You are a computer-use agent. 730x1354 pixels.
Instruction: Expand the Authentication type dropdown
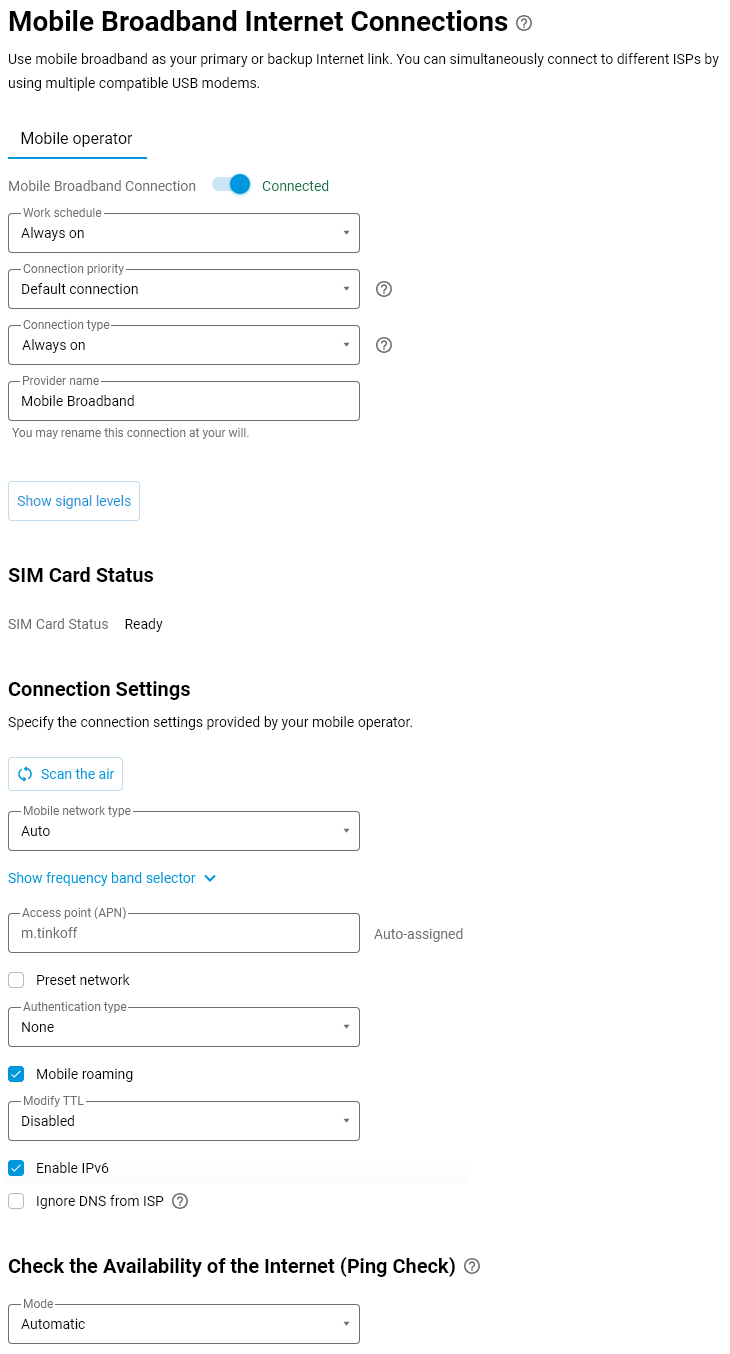pyautogui.click(x=184, y=1027)
